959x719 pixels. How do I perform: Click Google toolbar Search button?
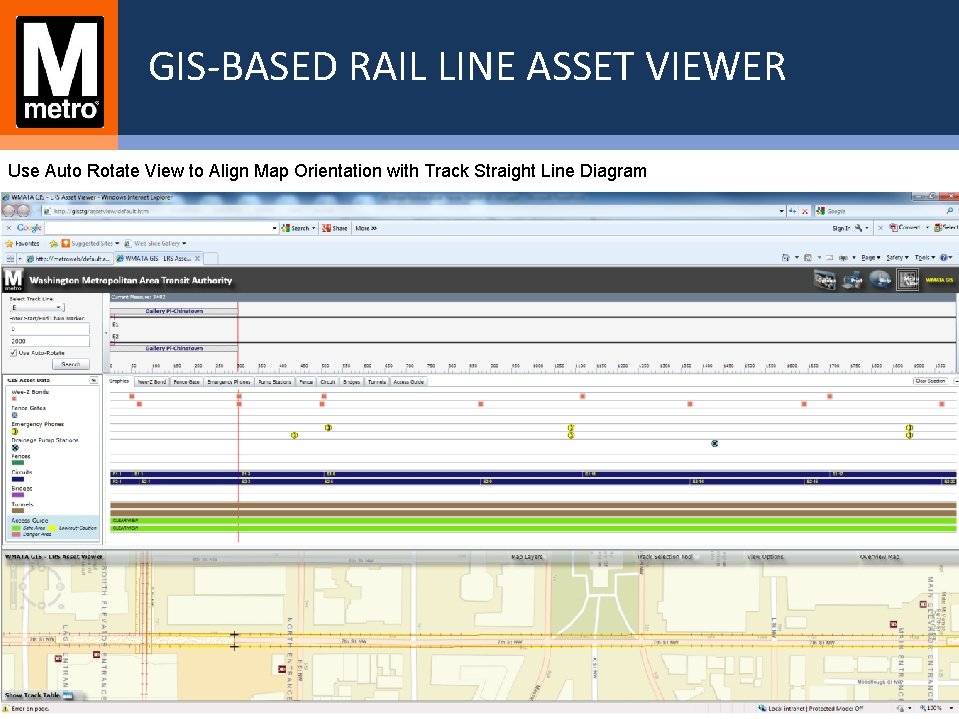click(298, 228)
